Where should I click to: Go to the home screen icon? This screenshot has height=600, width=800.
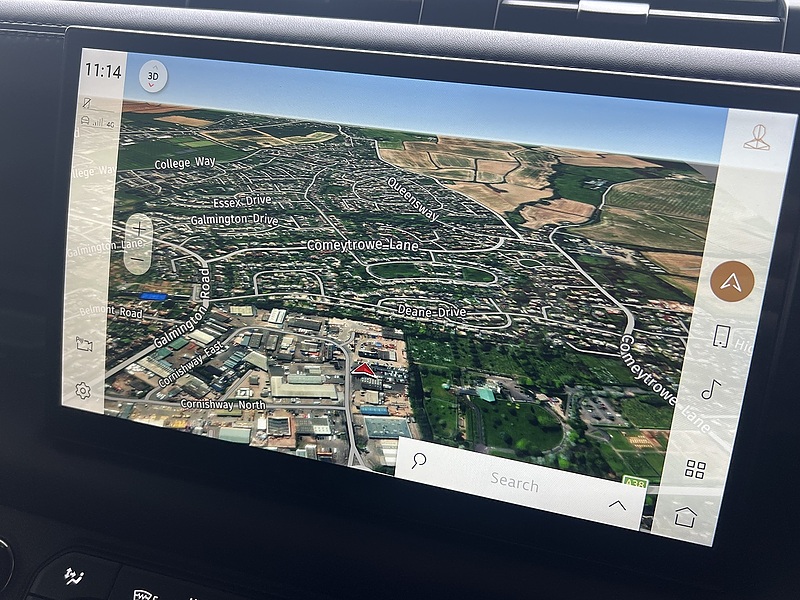(685, 517)
